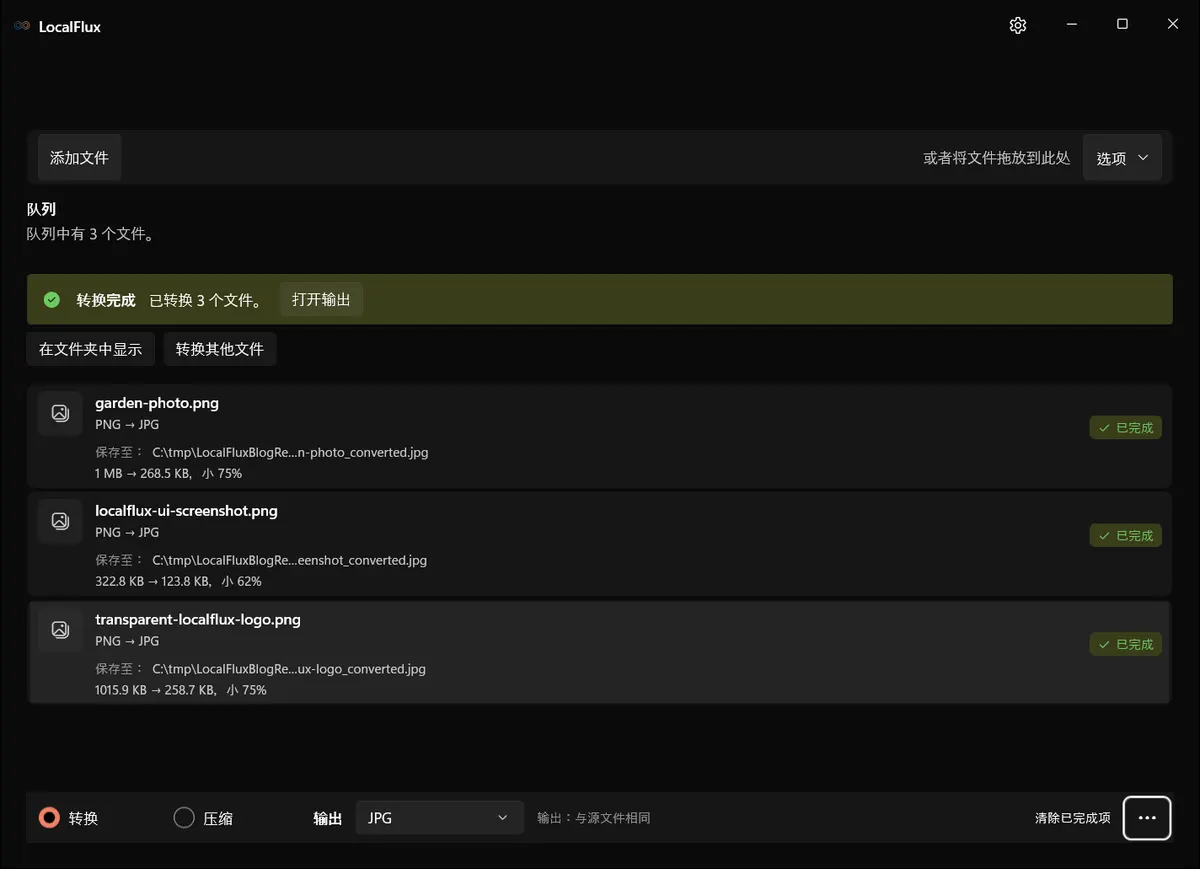Maximize the LocalFlux window
Screen dimensions: 1200x869
[1122, 25]
